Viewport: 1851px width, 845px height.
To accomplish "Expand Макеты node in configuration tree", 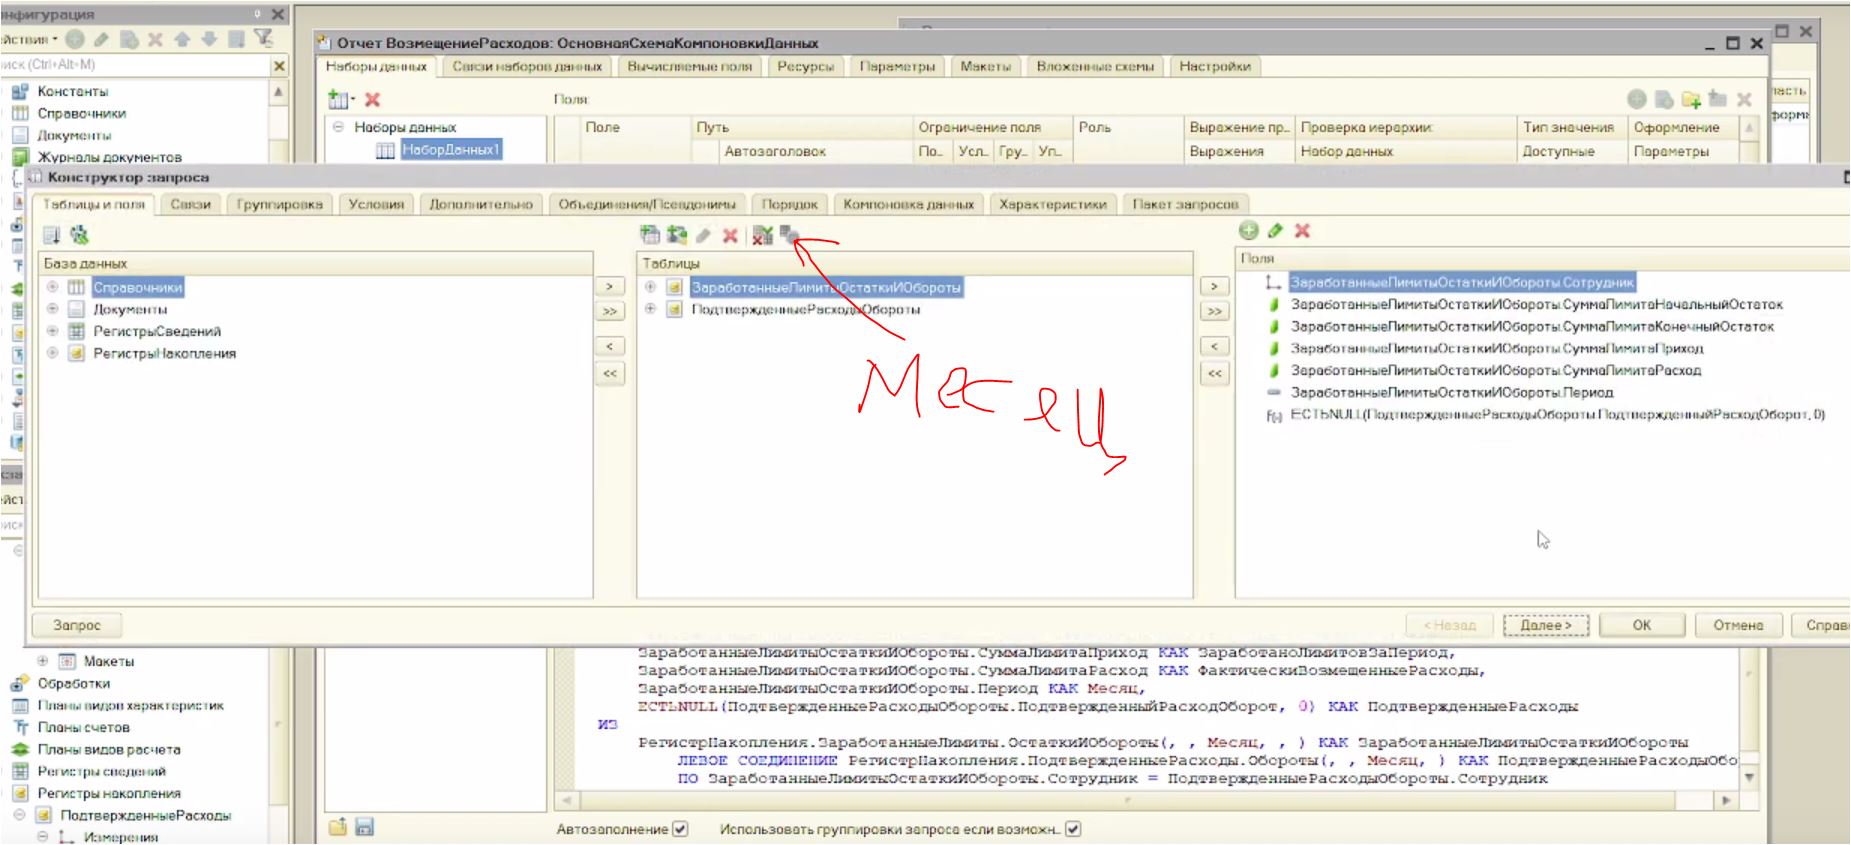I will [x=43, y=661].
